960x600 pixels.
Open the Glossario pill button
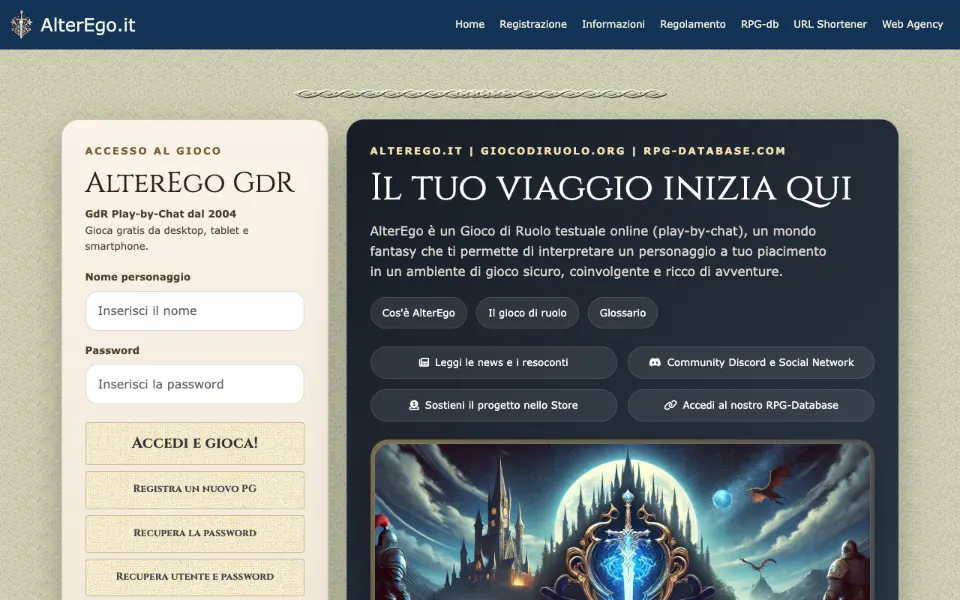(623, 313)
